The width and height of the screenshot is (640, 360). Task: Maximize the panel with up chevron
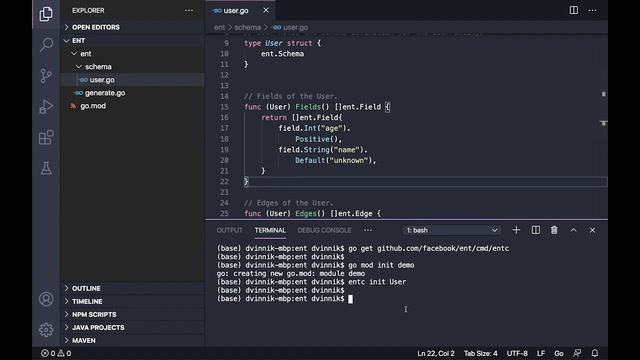pyautogui.click(x=573, y=230)
